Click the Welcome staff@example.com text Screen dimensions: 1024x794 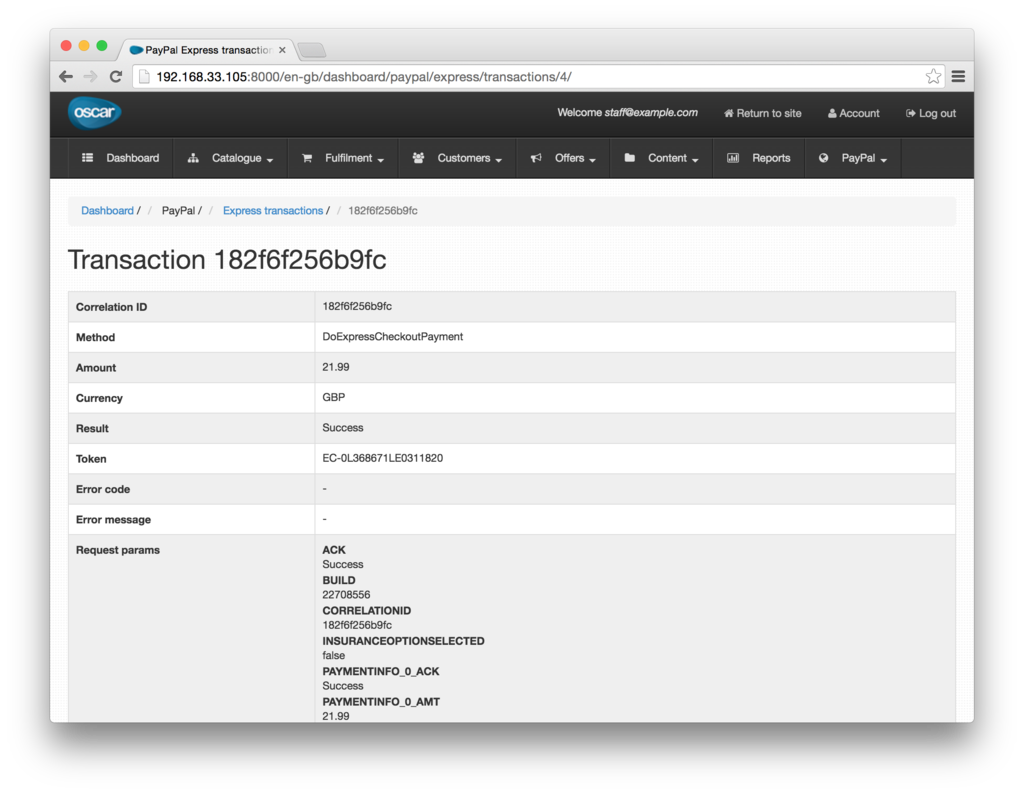[x=627, y=113]
